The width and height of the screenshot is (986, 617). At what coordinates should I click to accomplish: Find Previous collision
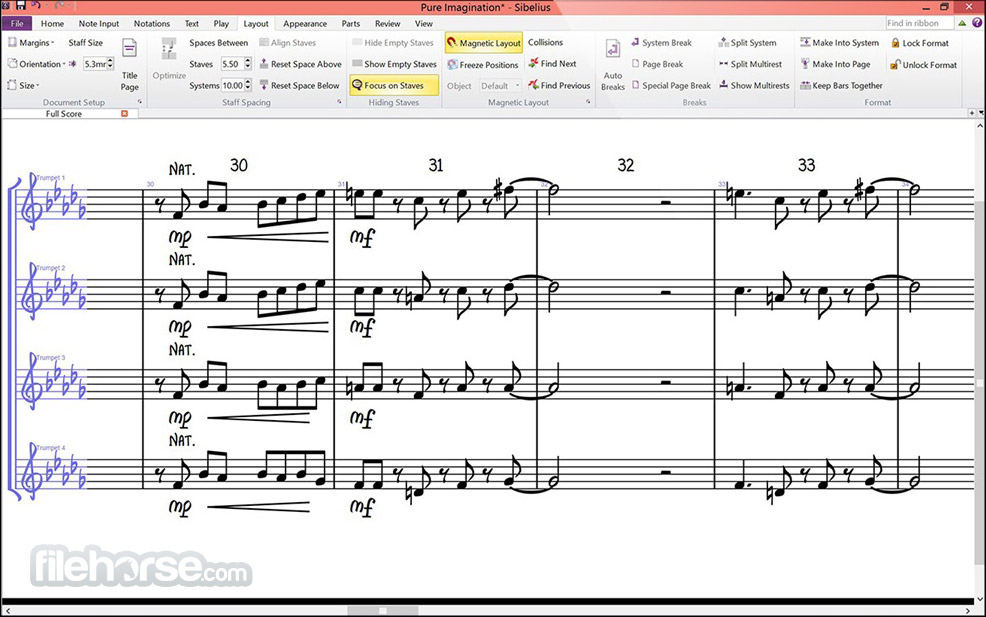[x=559, y=85]
